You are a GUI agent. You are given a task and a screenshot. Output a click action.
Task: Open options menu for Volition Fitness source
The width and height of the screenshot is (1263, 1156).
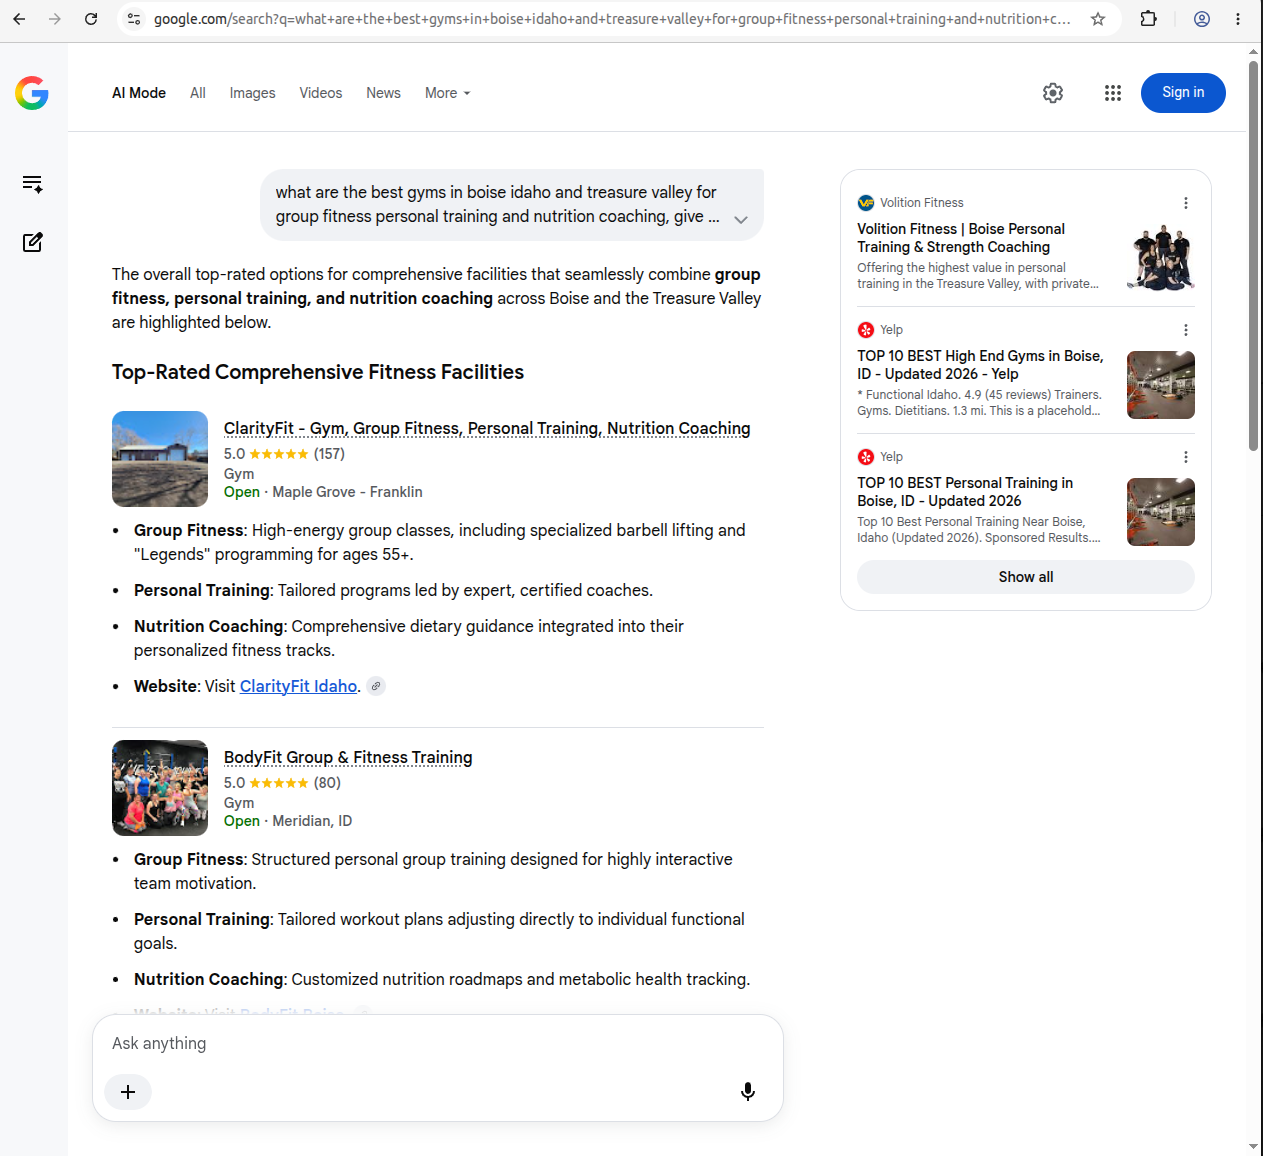tap(1186, 203)
